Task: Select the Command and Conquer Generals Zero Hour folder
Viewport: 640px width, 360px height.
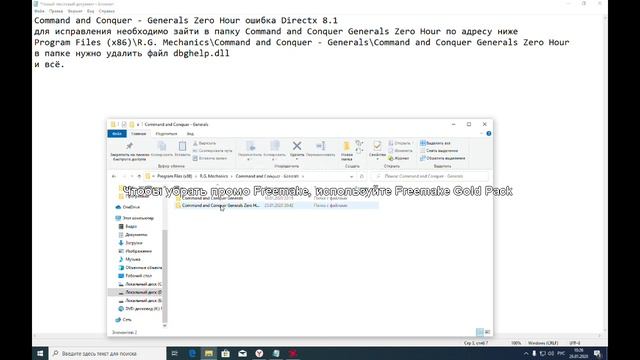Action: click(276, 205)
